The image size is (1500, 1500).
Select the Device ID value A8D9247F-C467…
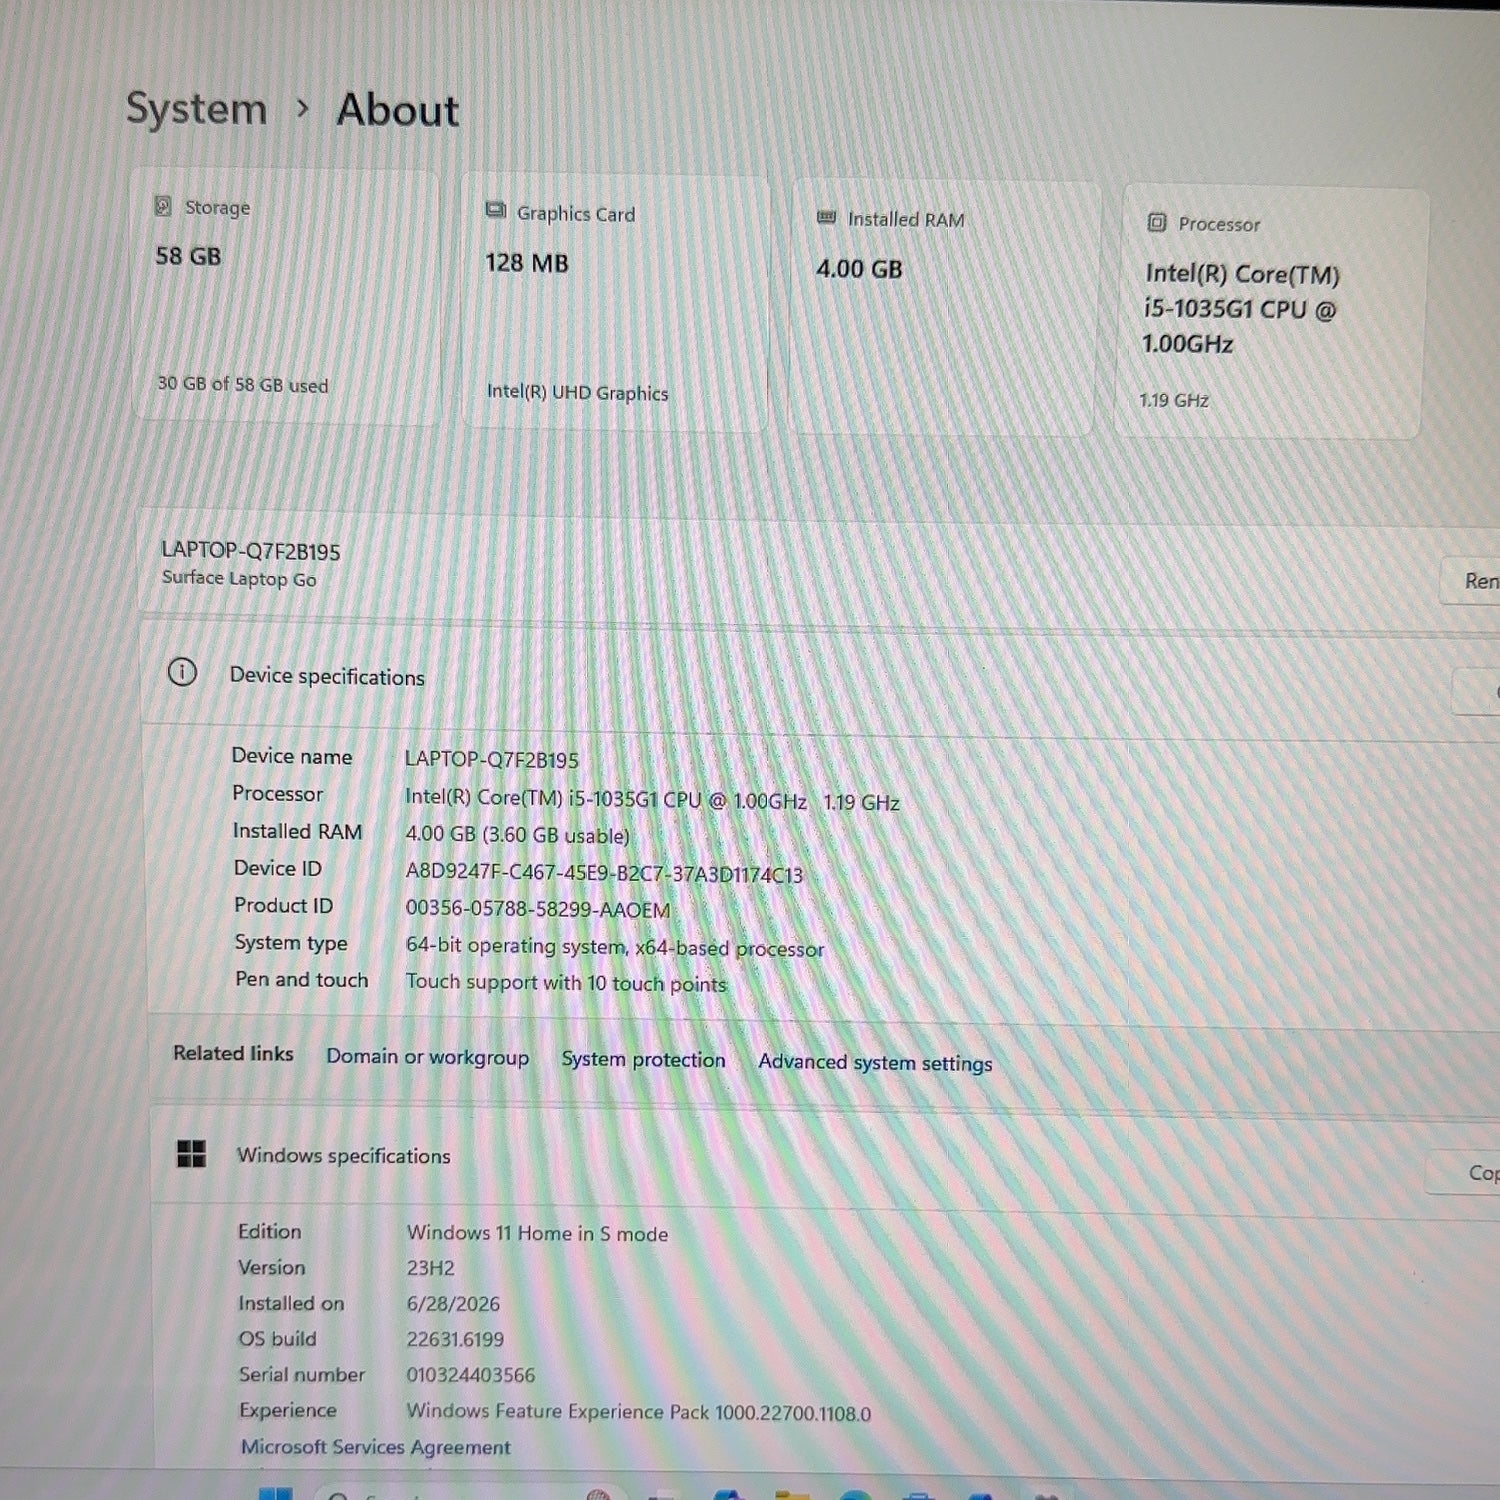604,873
